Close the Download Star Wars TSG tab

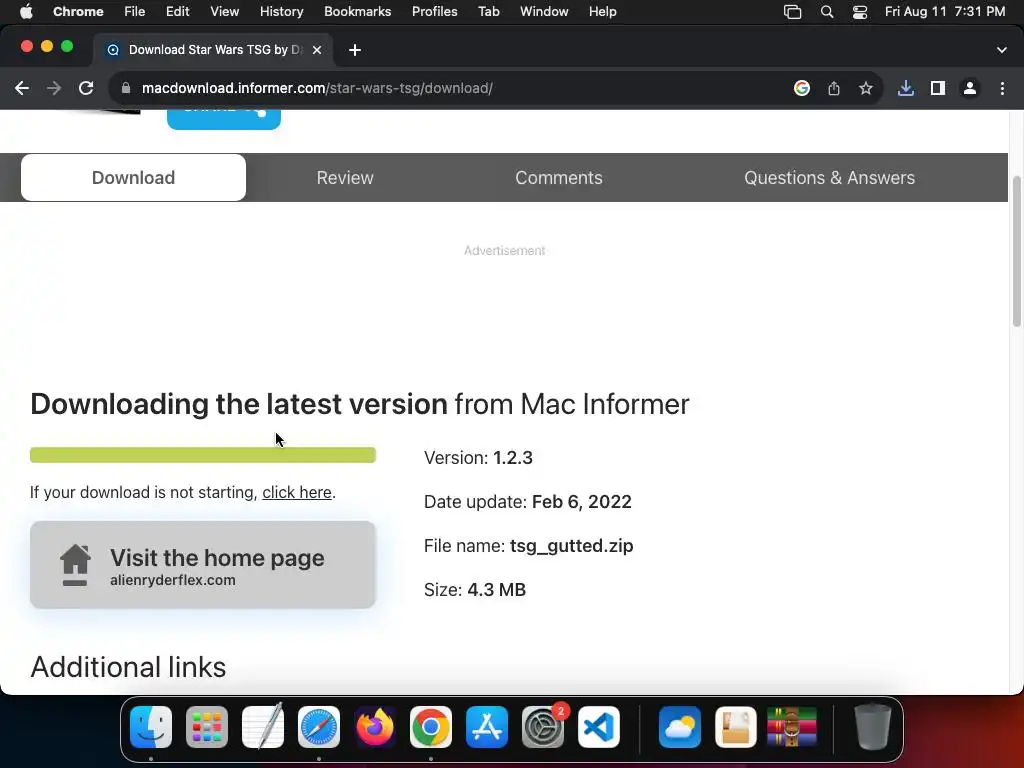click(x=317, y=50)
